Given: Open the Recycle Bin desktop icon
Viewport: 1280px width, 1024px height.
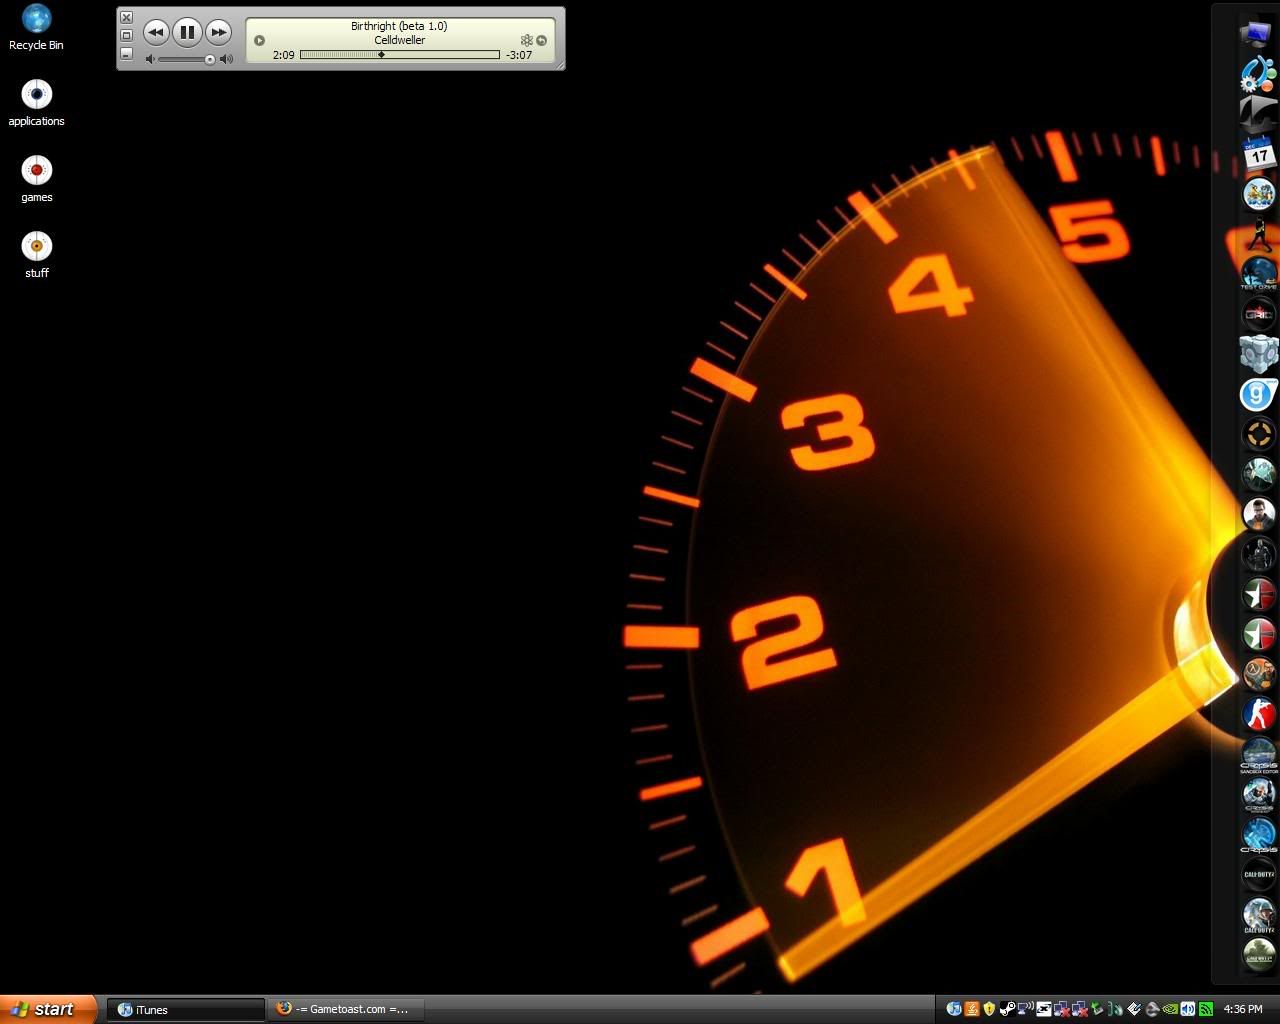Looking at the screenshot, I should 36,27.
